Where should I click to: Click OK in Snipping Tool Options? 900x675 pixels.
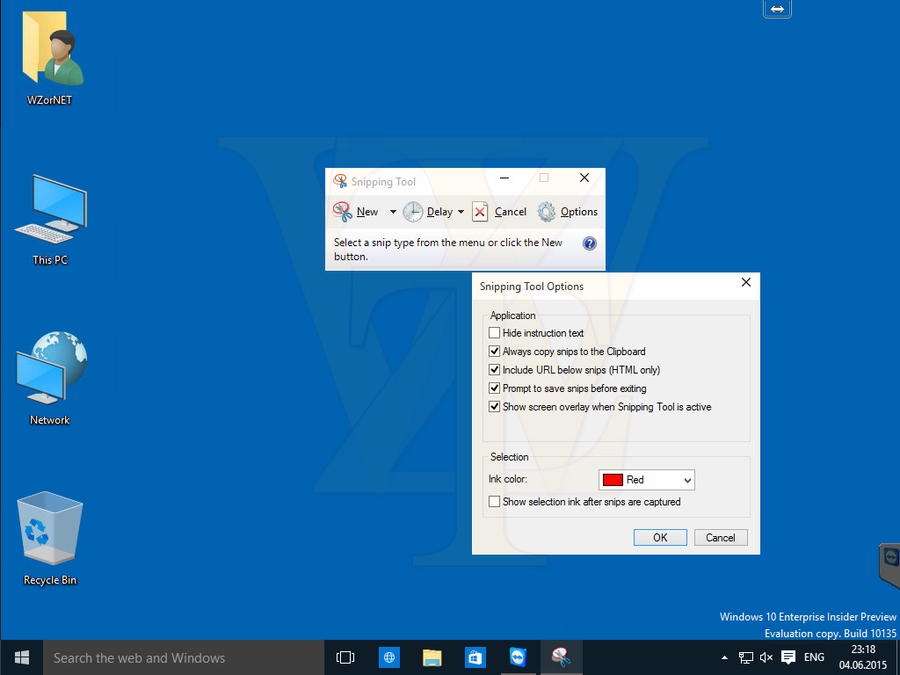click(x=660, y=537)
